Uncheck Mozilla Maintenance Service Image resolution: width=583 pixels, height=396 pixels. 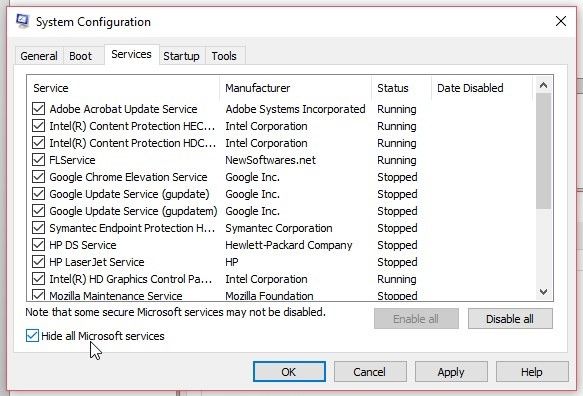[38, 295]
